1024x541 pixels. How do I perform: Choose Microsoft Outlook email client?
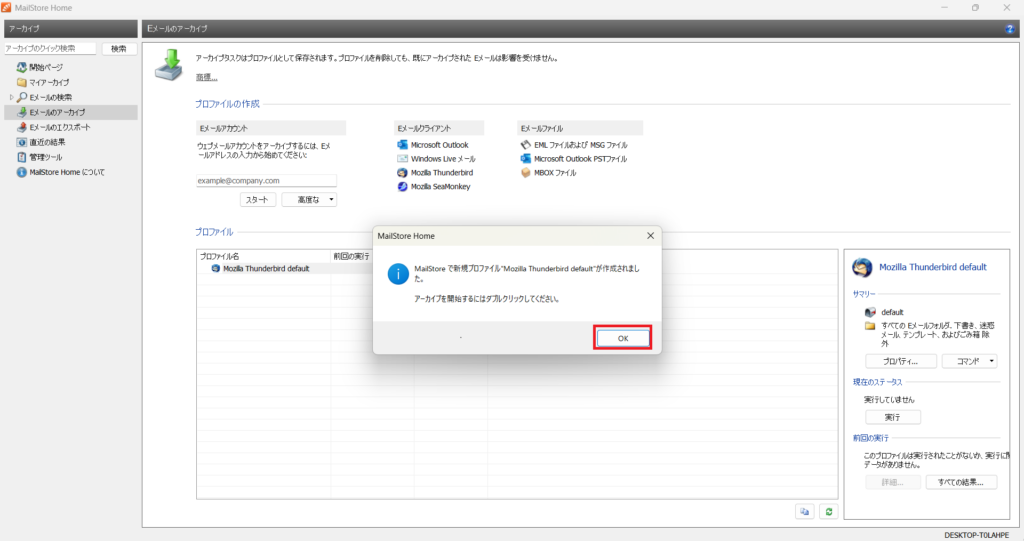(x=440, y=145)
